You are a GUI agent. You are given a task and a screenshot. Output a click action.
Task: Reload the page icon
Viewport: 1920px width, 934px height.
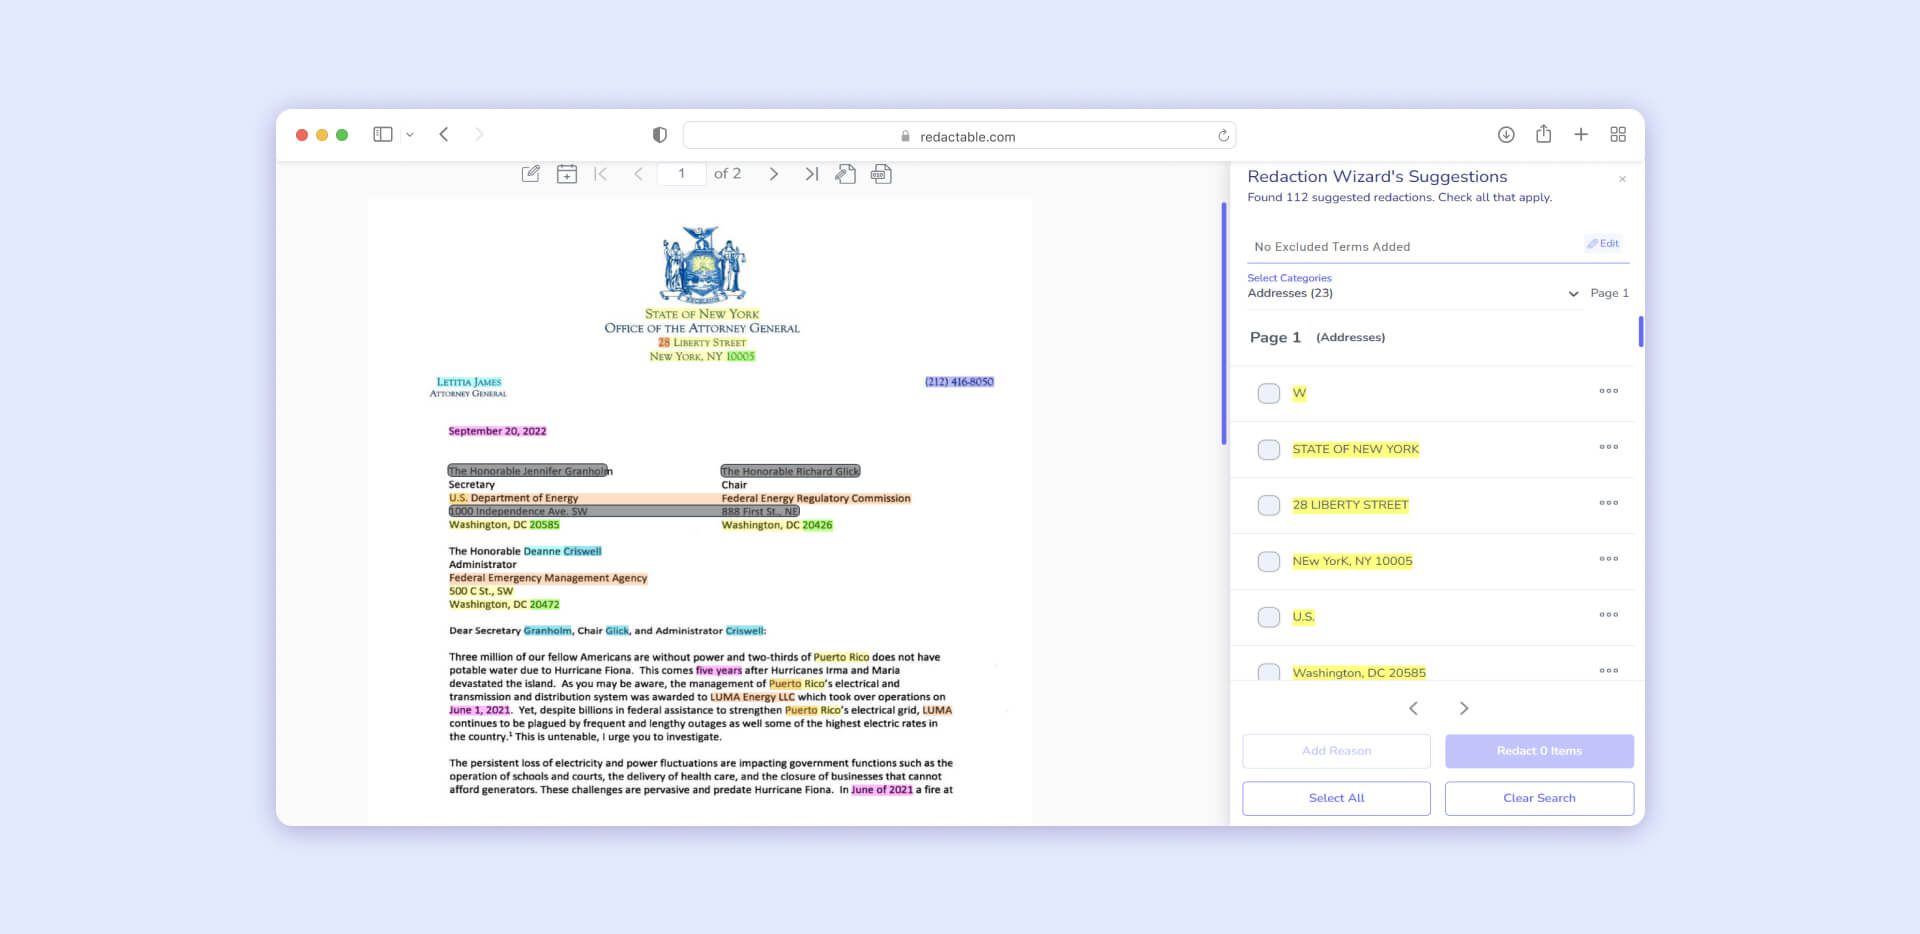point(1223,136)
